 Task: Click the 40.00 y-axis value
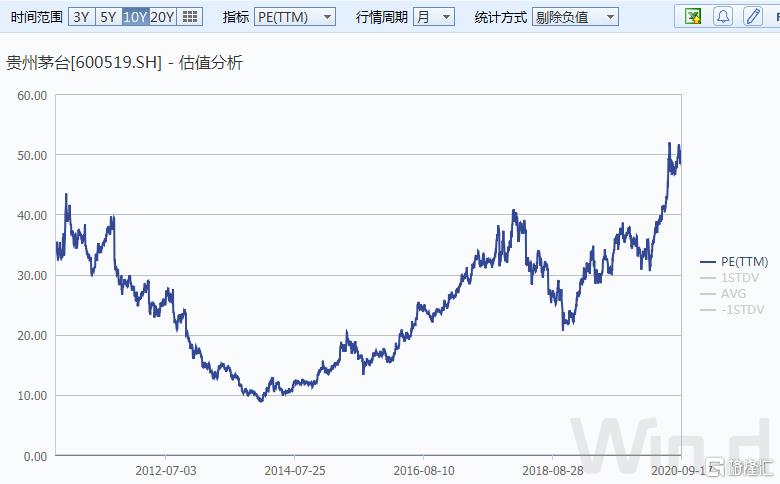click(x=32, y=215)
